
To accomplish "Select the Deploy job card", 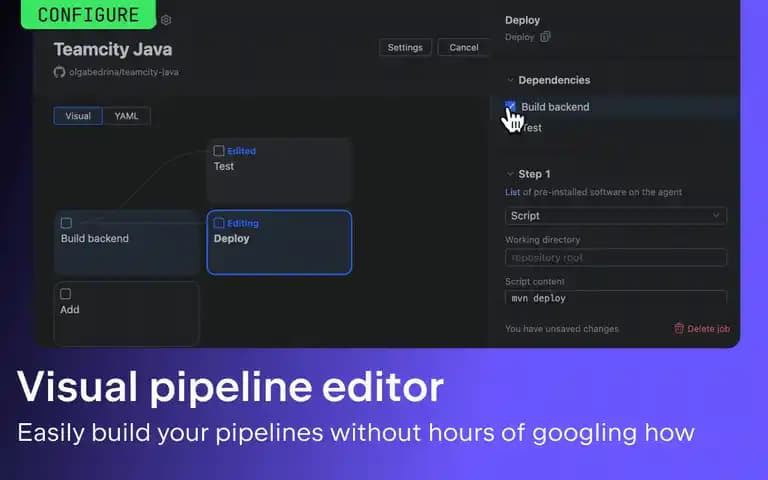I will [x=279, y=242].
